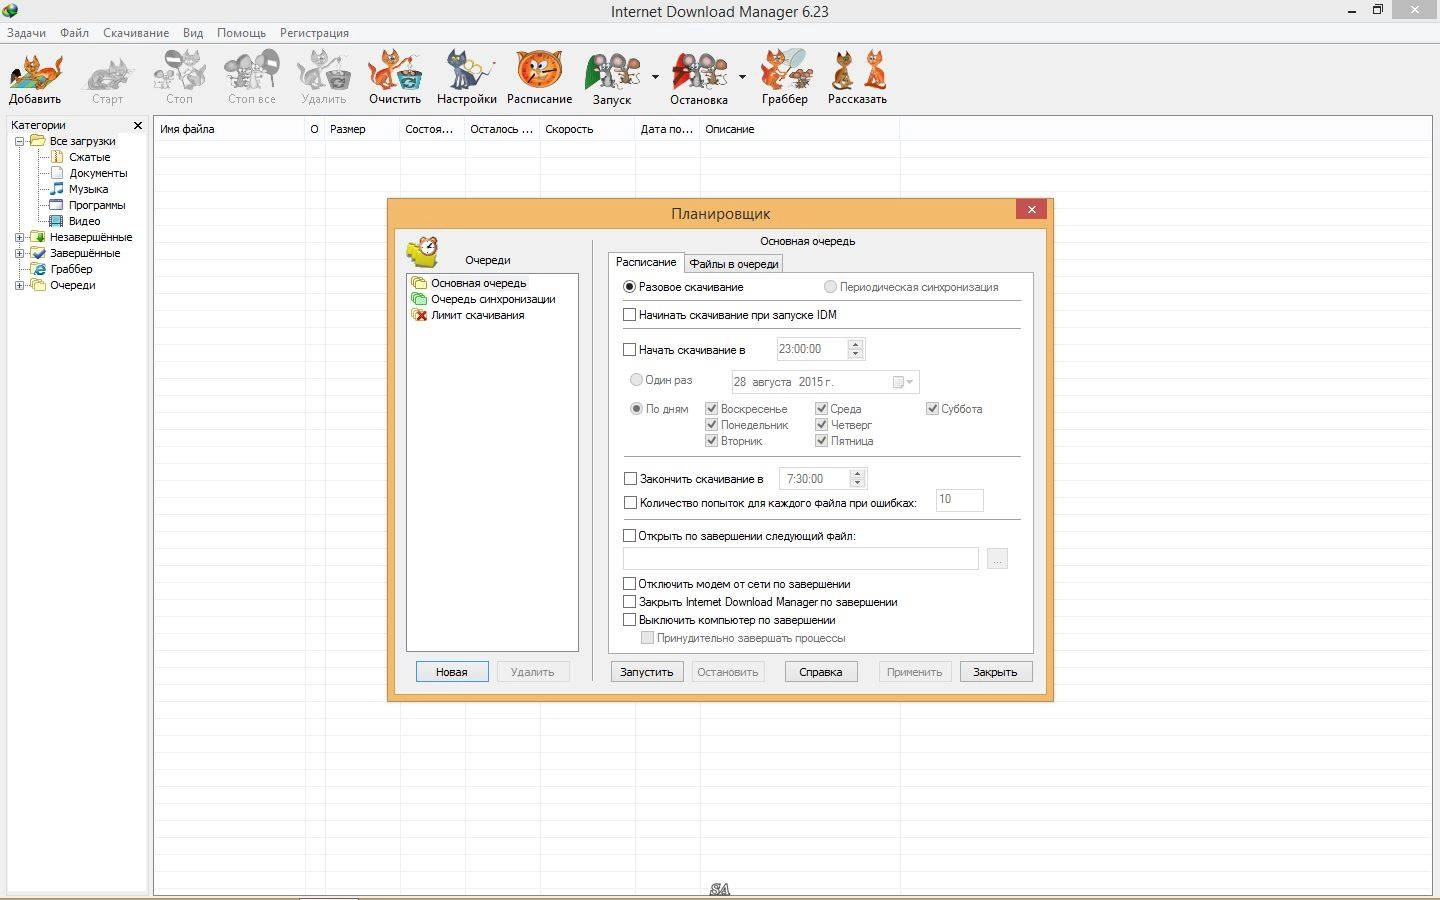Sort by Имя файла column header
The image size is (1440, 900).
click(x=229, y=129)
